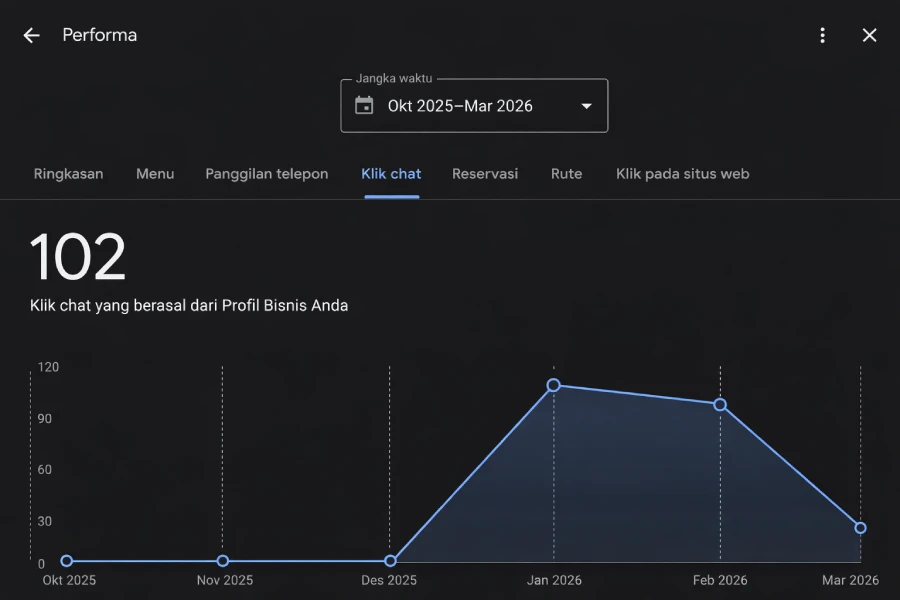Select the Feb 2026 data point
900x600 pixels.
(720, 405)
